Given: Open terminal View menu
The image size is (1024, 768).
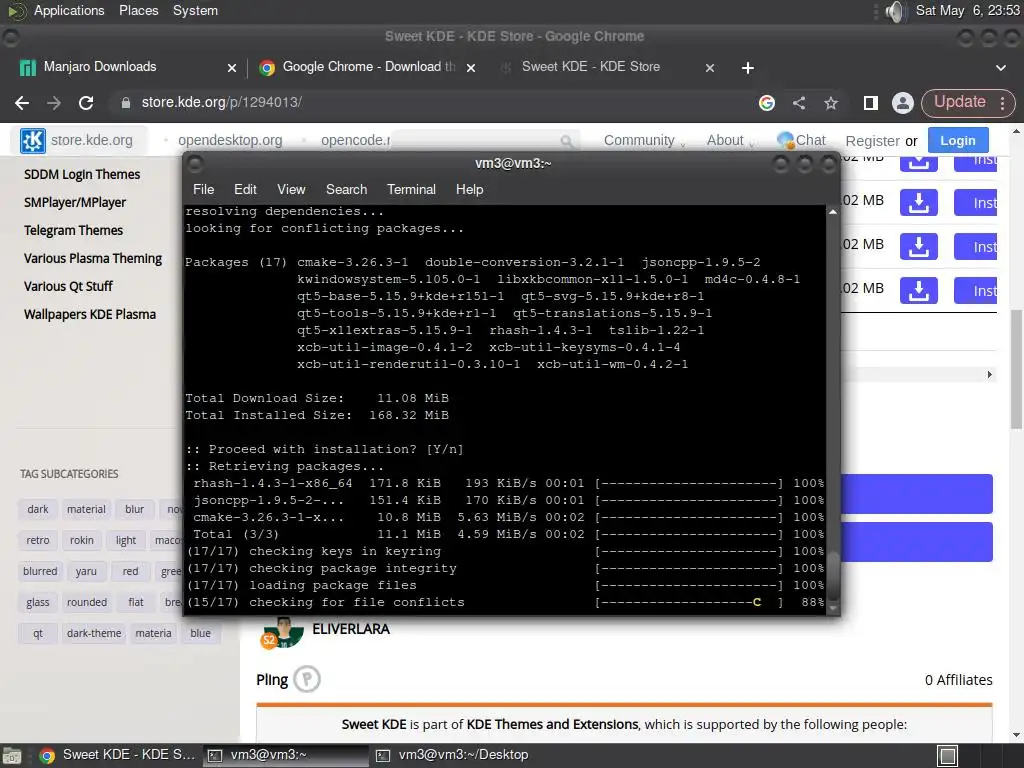Looking at the screenshot, I should [291, 189].
